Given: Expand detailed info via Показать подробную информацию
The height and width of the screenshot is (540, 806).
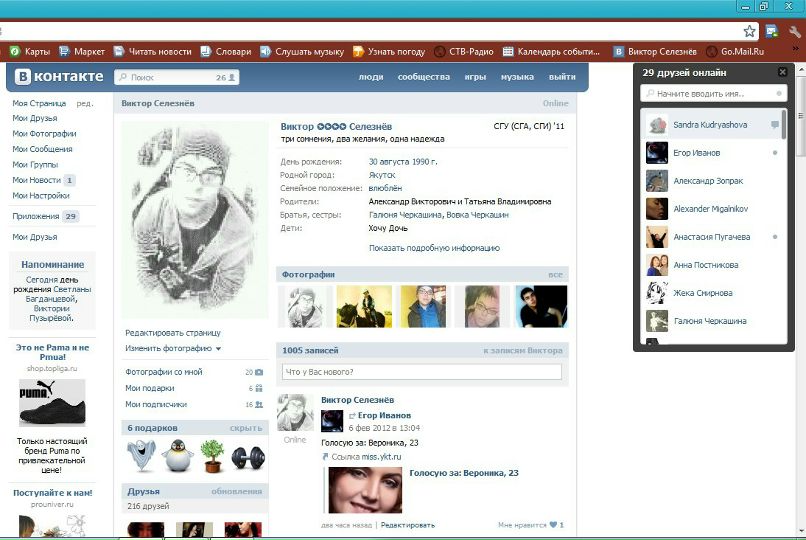Looking at the screenshot, I should pyautogui.click(x=434, y=248).
